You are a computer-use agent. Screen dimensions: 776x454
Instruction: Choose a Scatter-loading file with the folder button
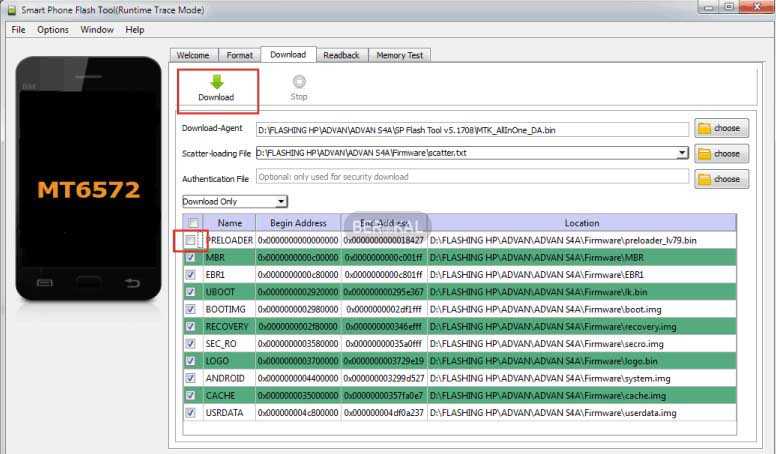721,153
